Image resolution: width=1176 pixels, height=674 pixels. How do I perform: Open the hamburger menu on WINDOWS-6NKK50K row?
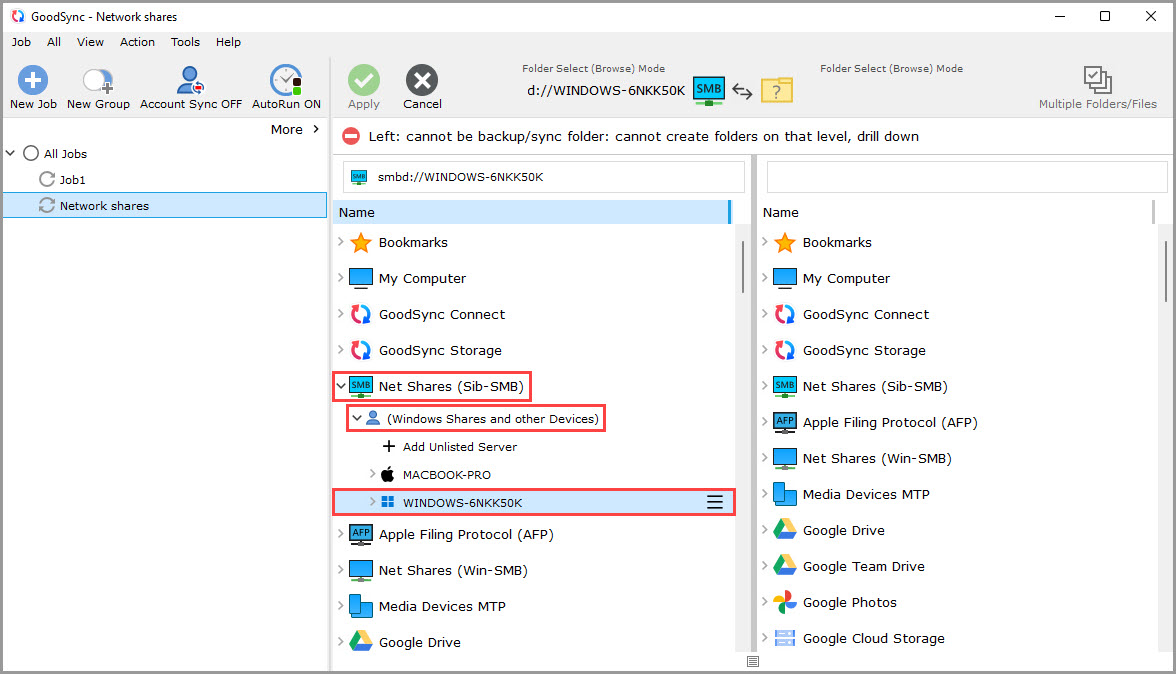pyautogui.click(x=715, y=502)
